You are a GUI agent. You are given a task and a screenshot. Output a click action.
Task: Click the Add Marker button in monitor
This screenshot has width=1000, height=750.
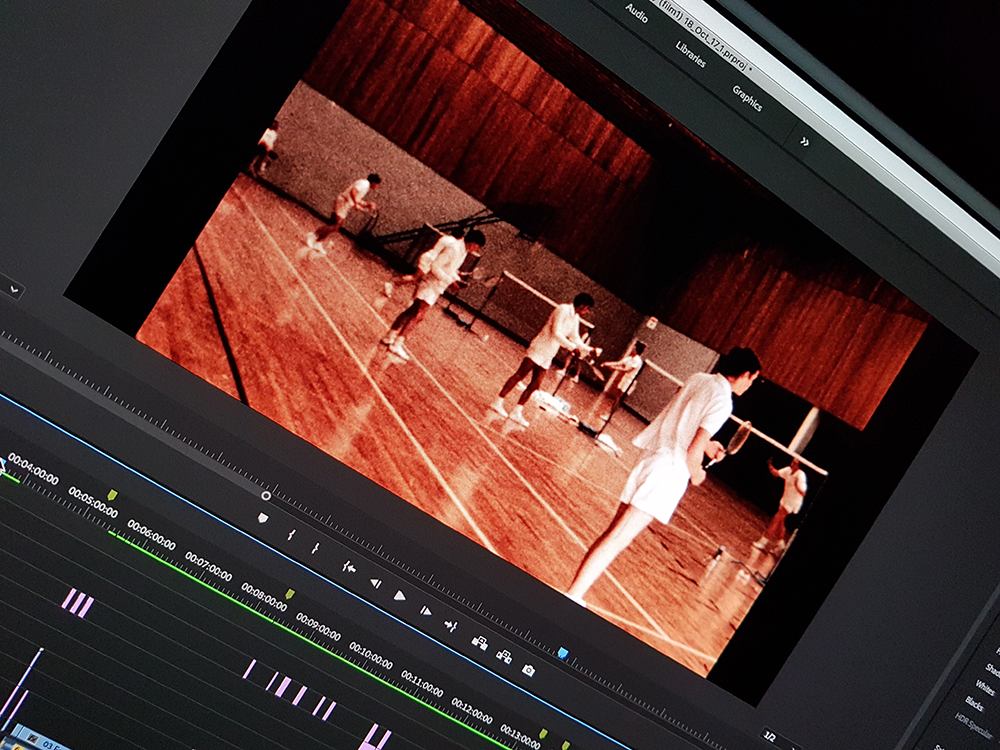pos(263,518)
